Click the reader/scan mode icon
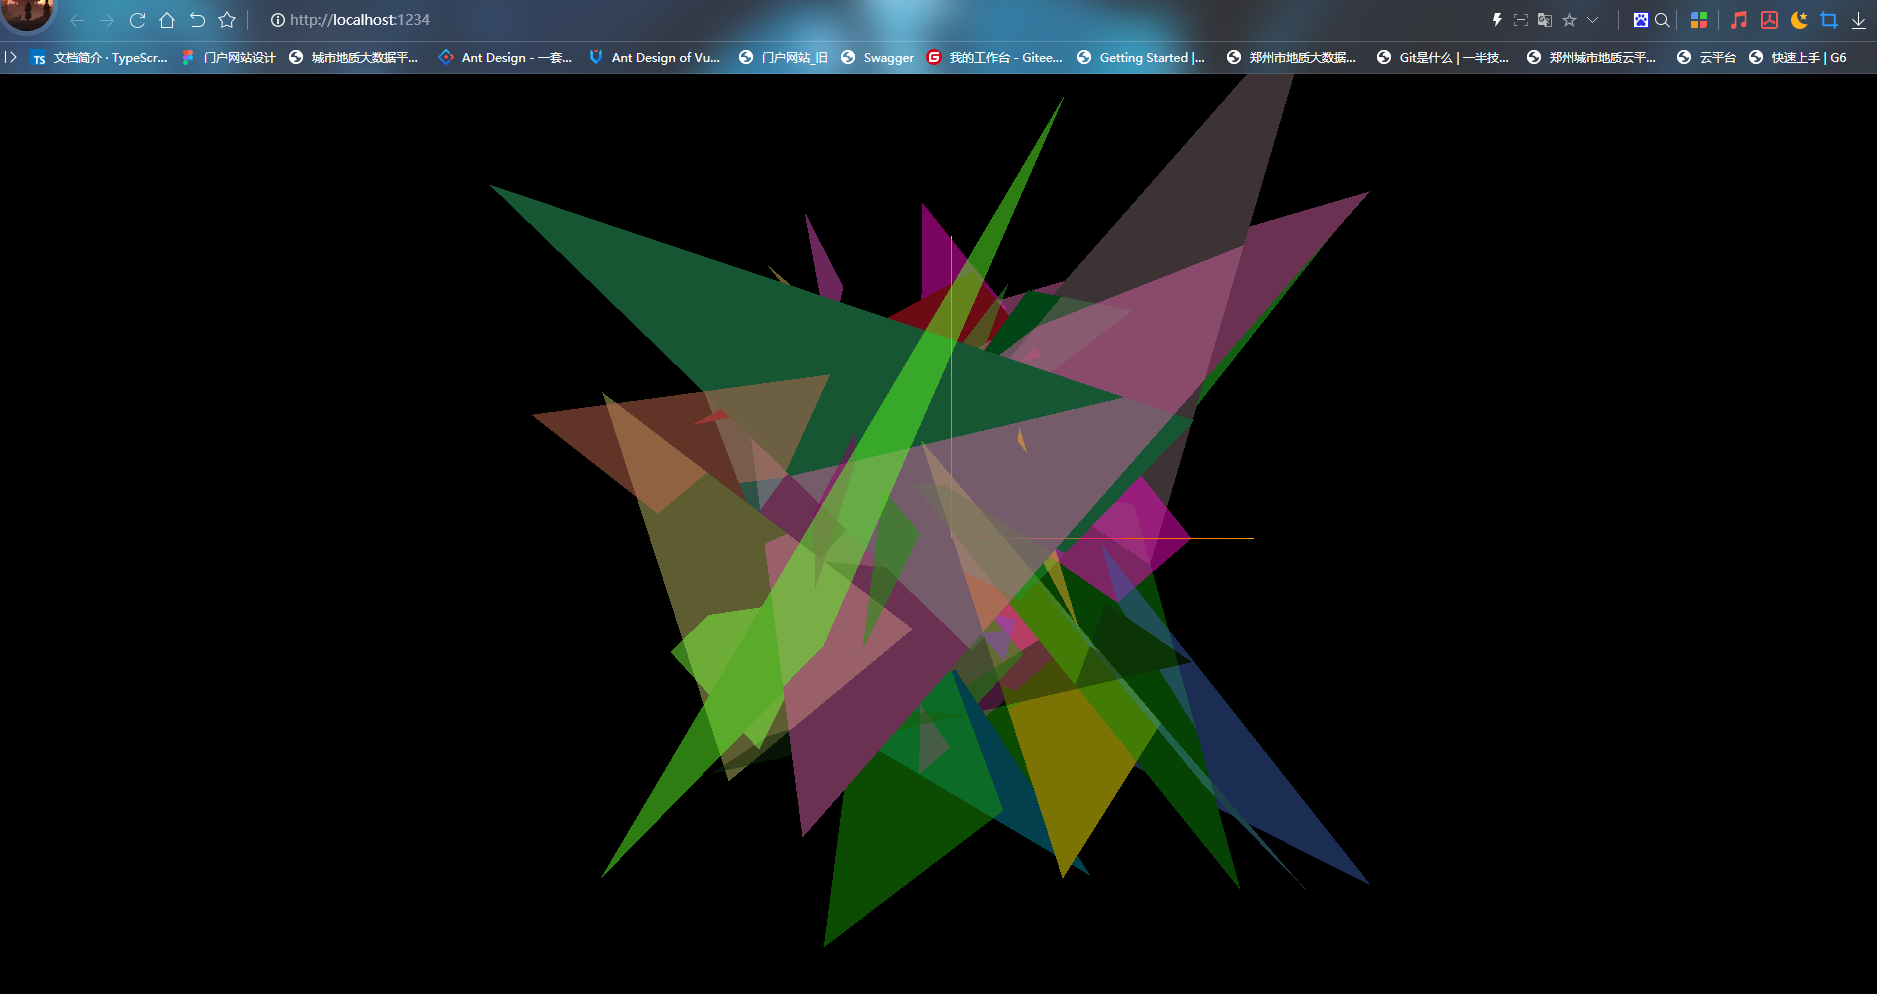The height and width of the screenshot is (994, 1877). pyautogui.click(x=1521, y=20)
